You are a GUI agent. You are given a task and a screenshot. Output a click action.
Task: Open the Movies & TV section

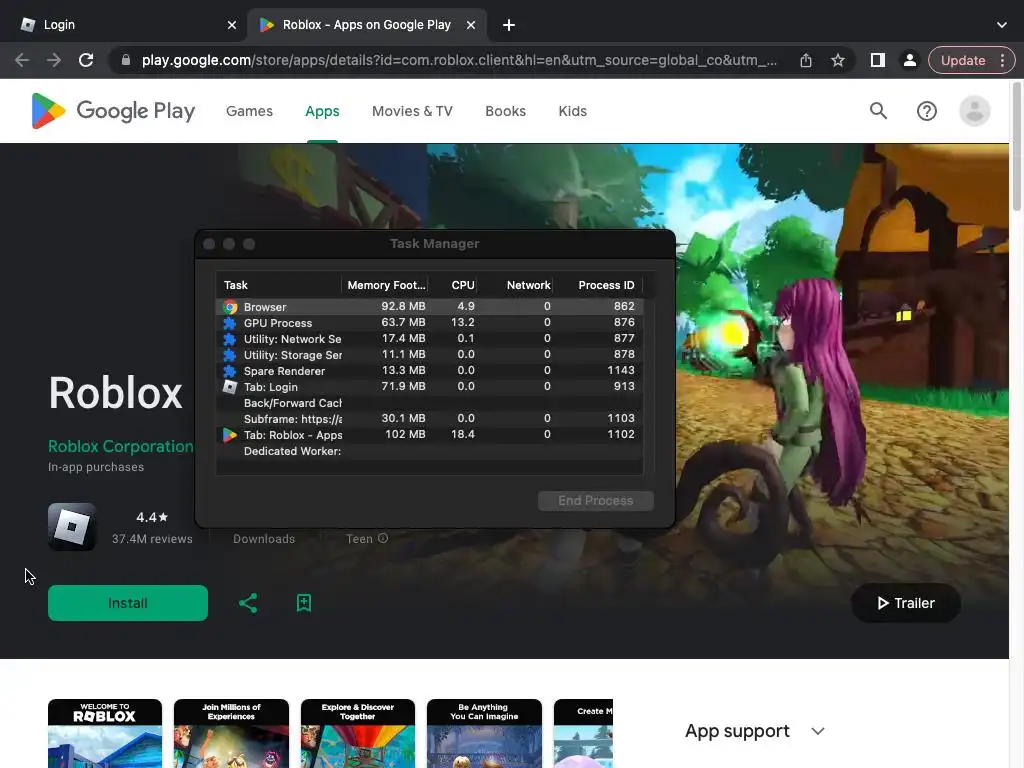pyautogui.click(x=412, y=111)
